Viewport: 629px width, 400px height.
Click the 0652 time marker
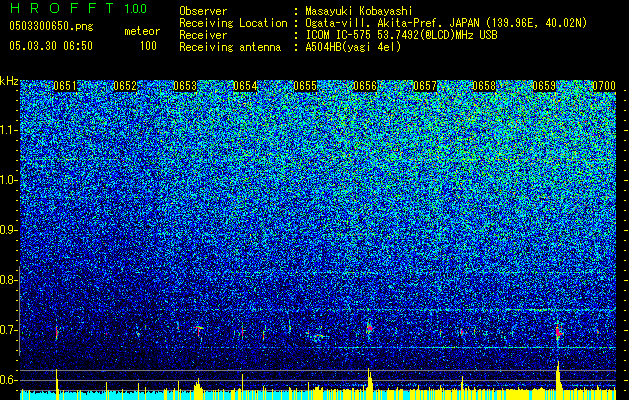coord(125,86)
